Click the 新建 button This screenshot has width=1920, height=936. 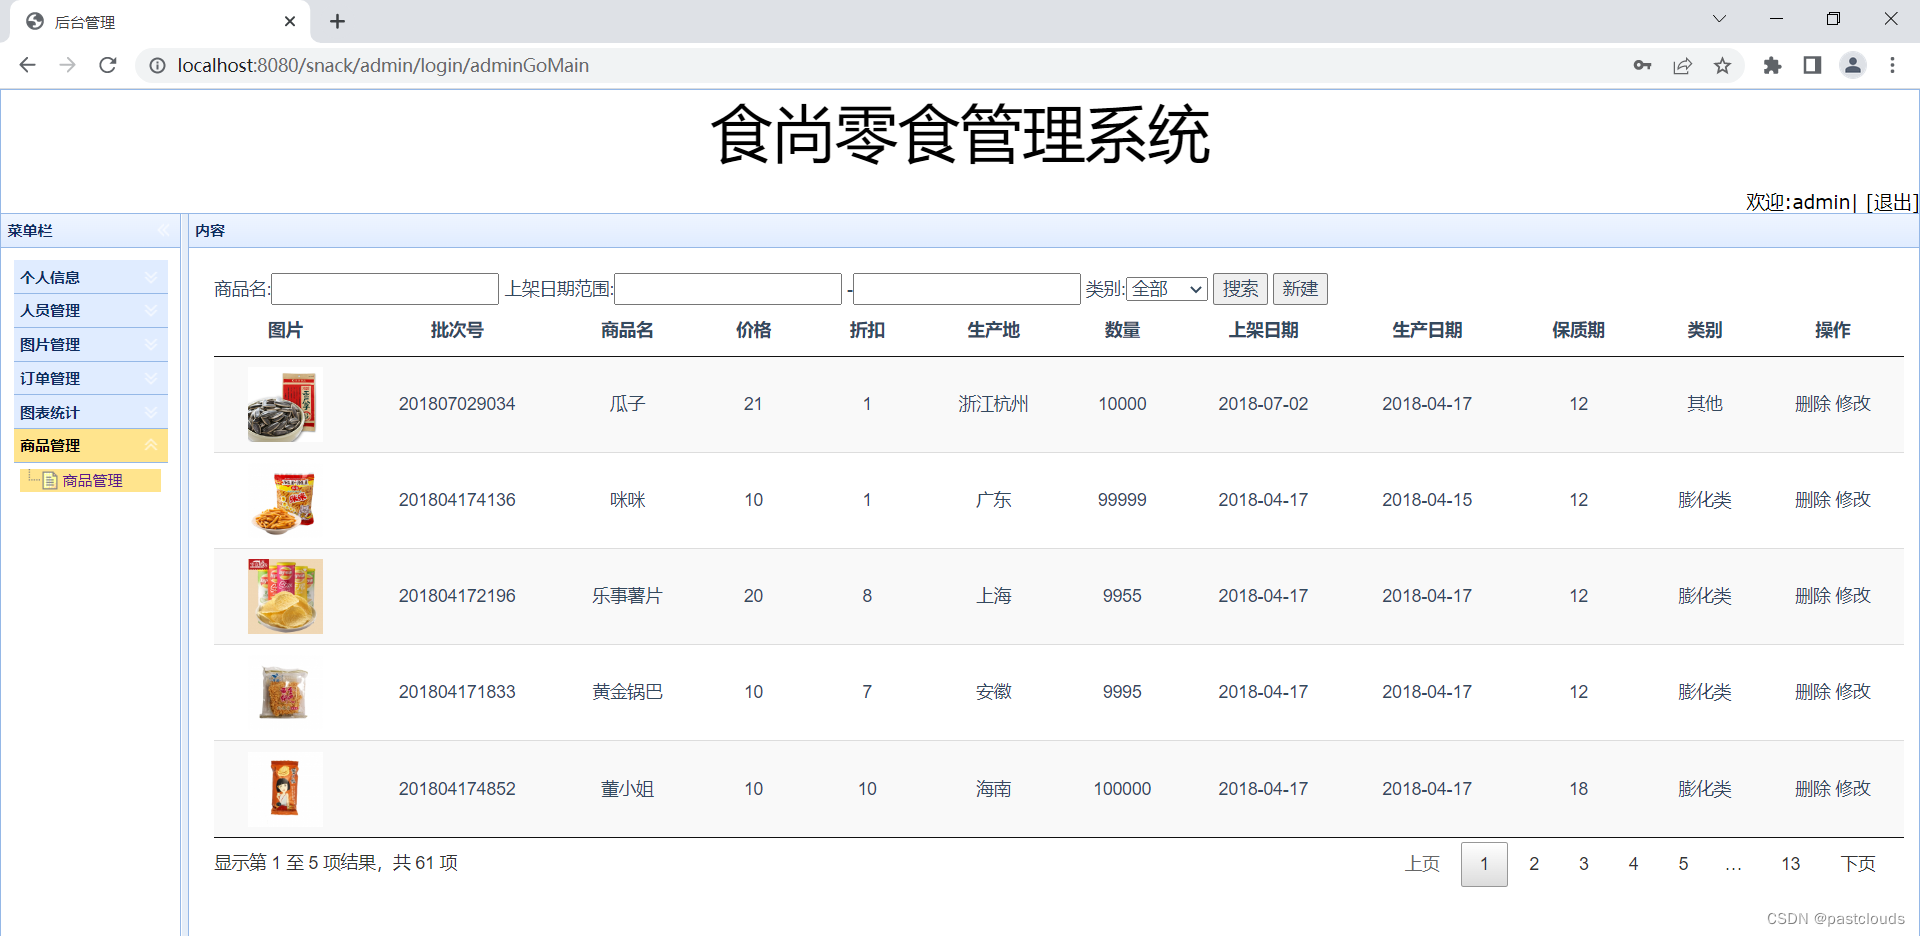tap(1300, 289)
